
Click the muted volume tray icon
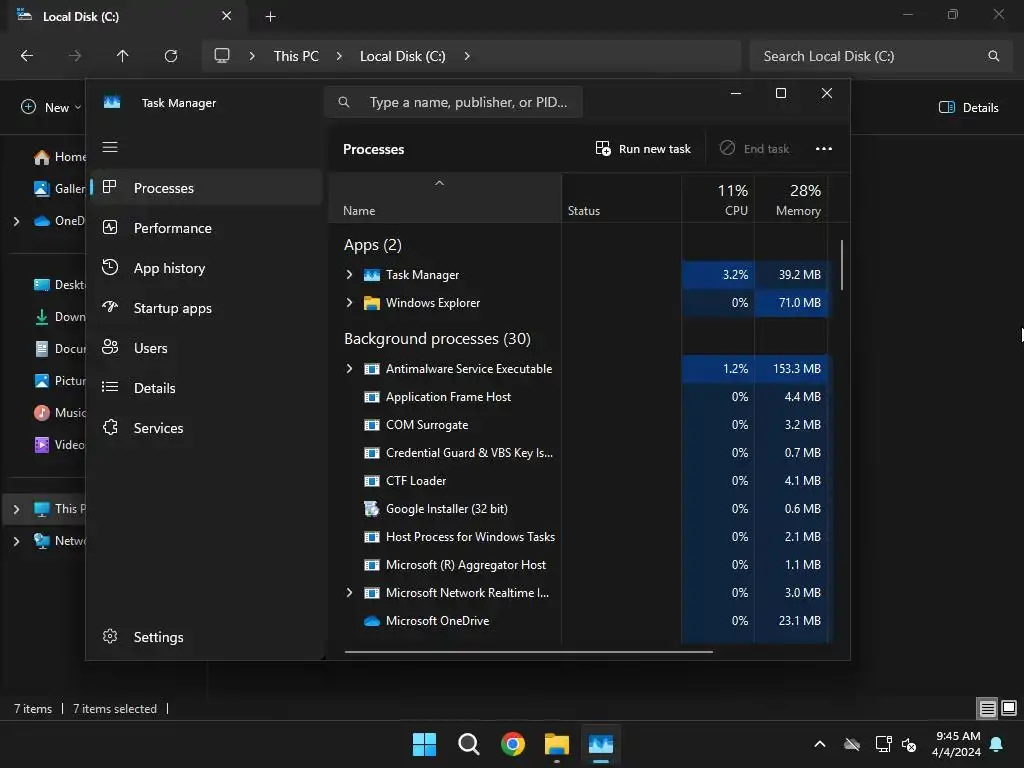[908, 744]
